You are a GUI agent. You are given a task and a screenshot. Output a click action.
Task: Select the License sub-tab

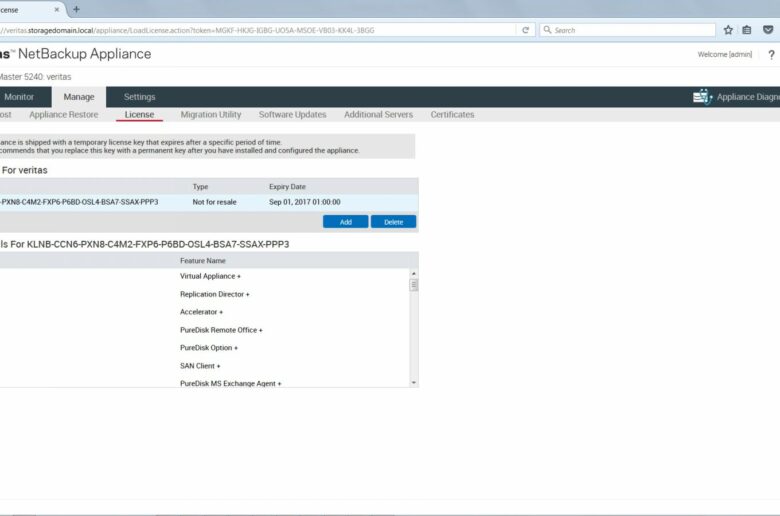139,114
